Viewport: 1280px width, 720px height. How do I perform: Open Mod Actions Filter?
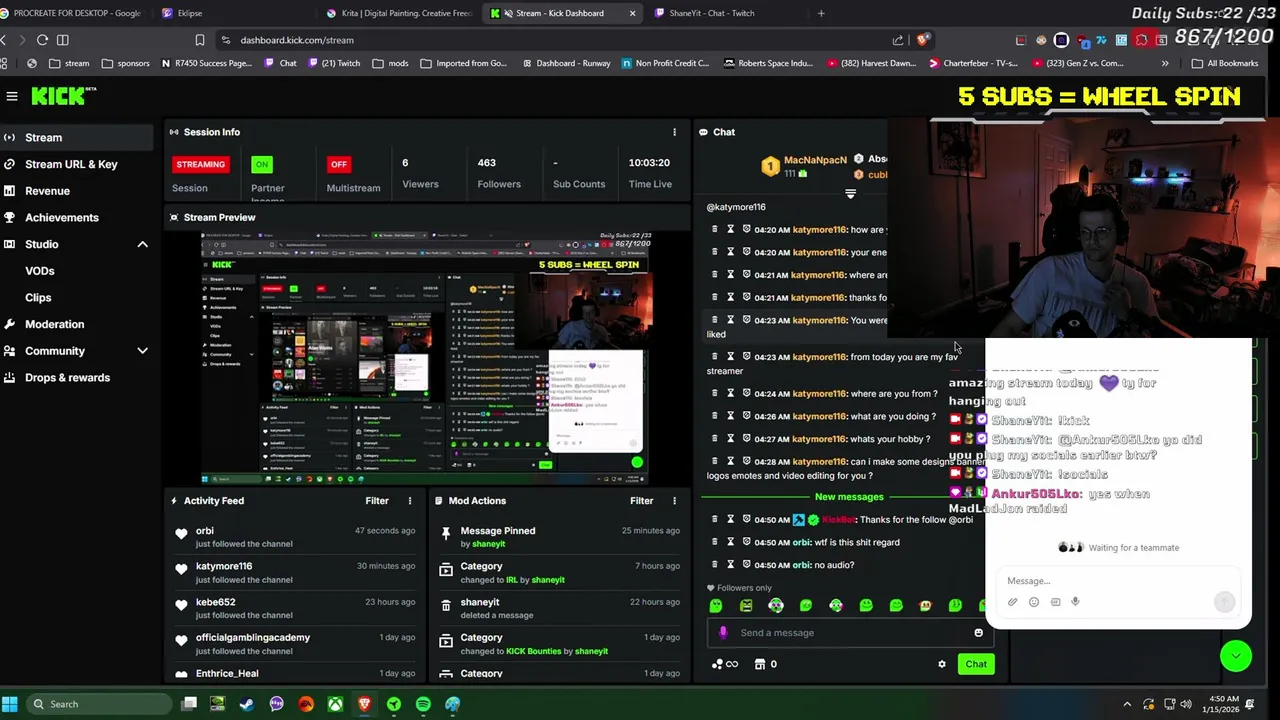(642, 501)
